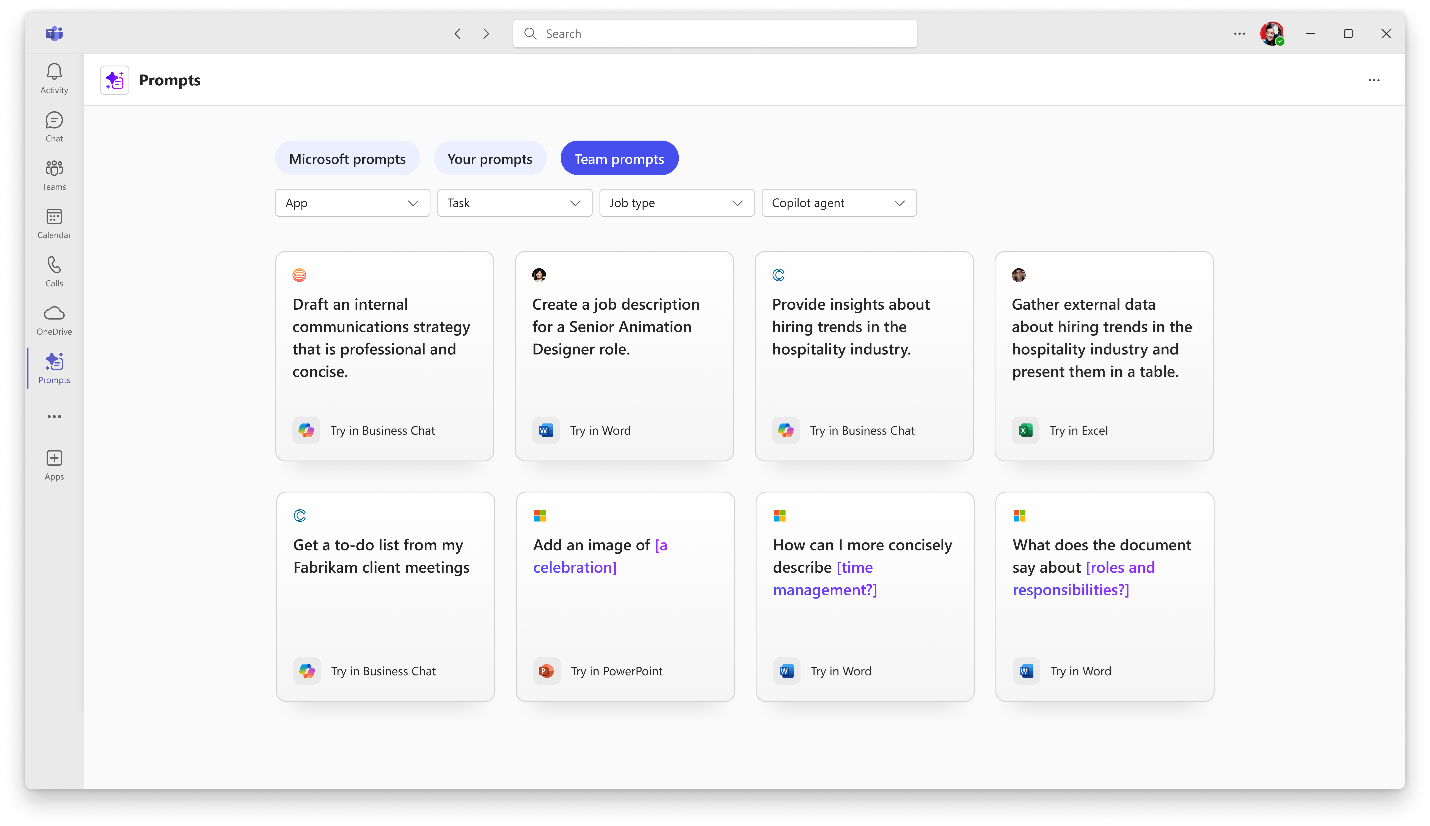Viewport: 1430px width, 826px height.
Task: Select the [roles and responsibilities?] placeholder text
Action: tap(1084, 579)
